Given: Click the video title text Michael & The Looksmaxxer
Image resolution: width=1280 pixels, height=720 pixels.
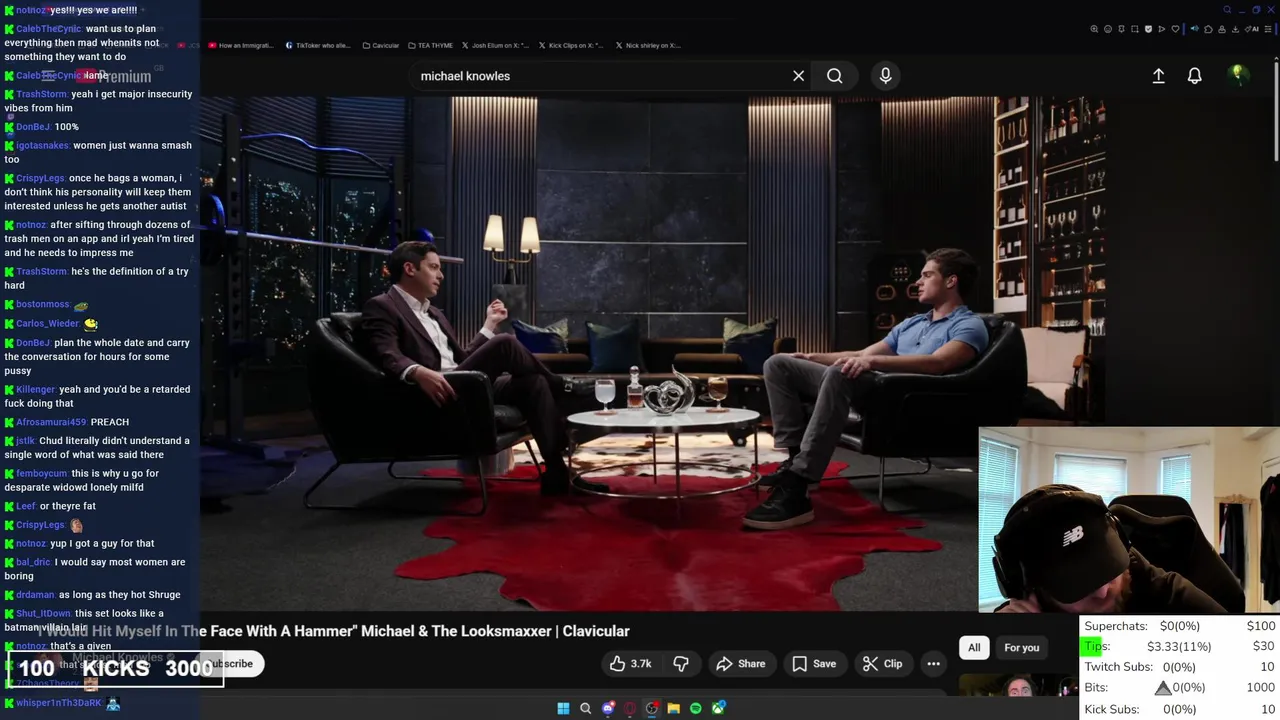Looking at the screenshot, I should [455, 631].
